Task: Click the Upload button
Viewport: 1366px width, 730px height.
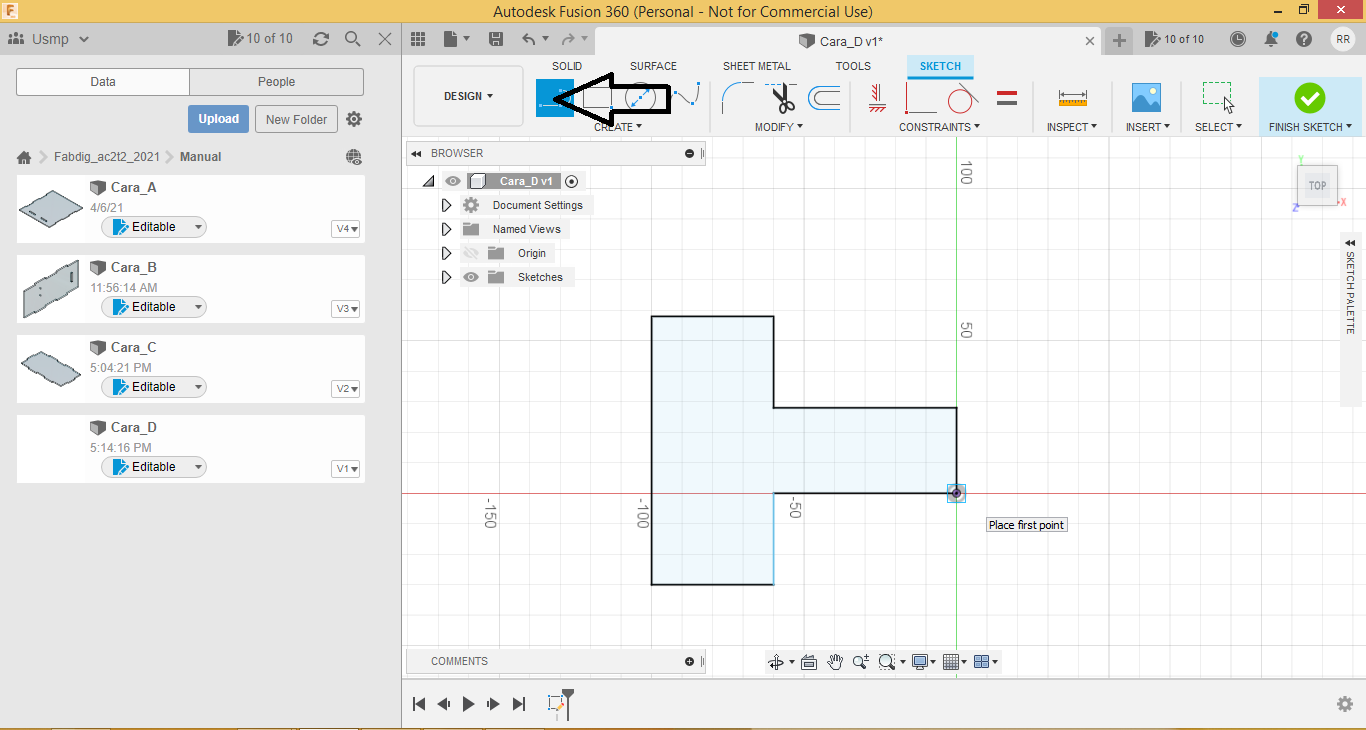Action: [x=218, y=119]
